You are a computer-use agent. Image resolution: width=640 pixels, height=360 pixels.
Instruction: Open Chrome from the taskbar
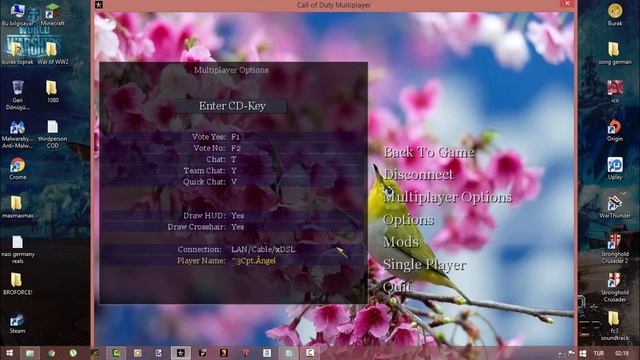[52, 353]
